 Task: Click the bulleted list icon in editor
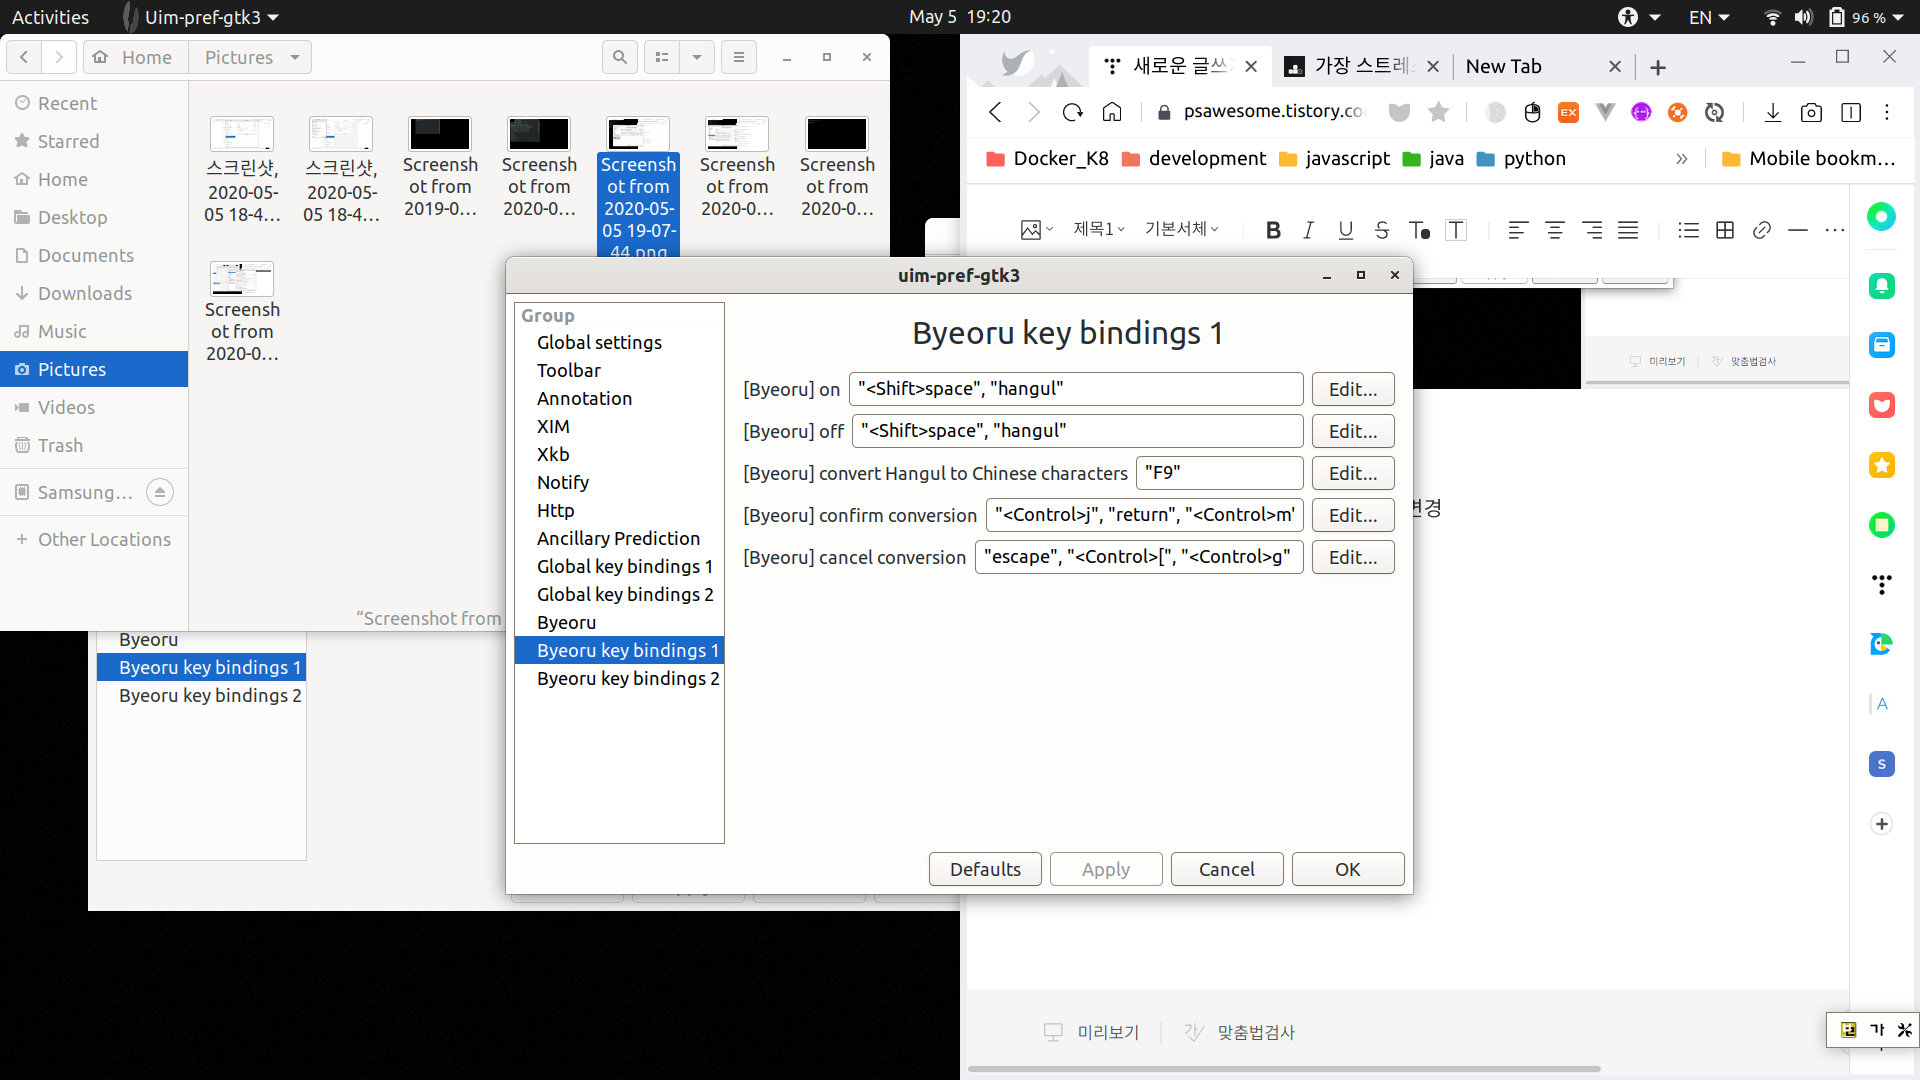1688,230
